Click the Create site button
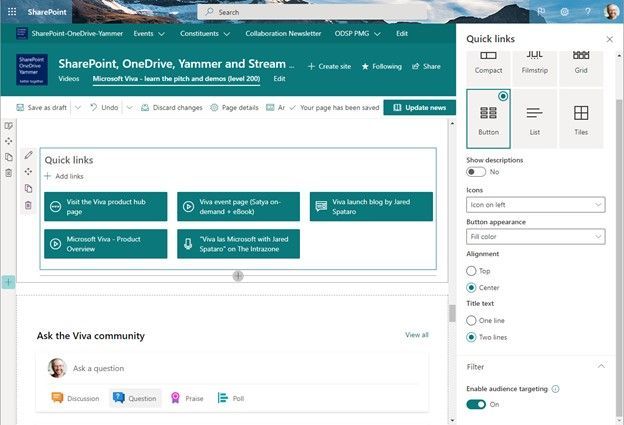 pos(330,66)
